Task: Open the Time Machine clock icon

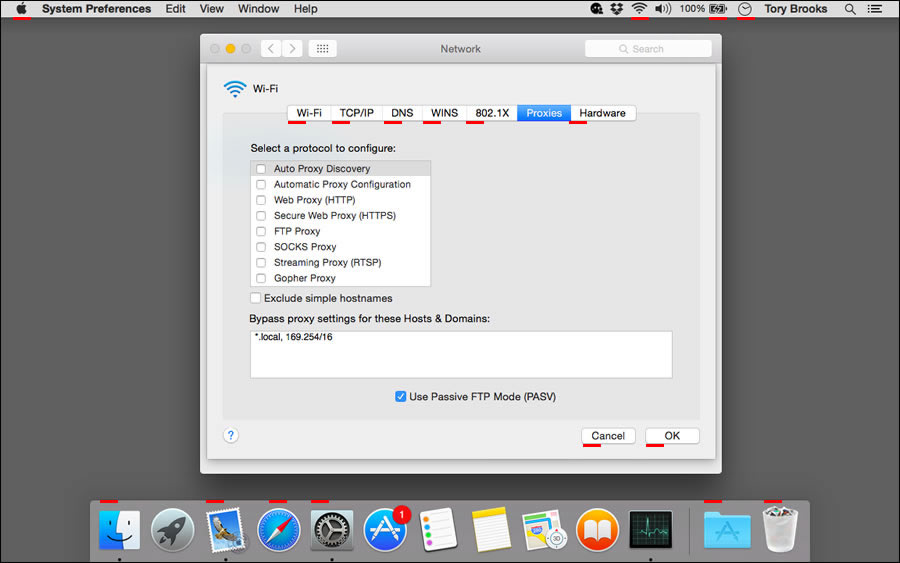Action: tap(744, 9)
